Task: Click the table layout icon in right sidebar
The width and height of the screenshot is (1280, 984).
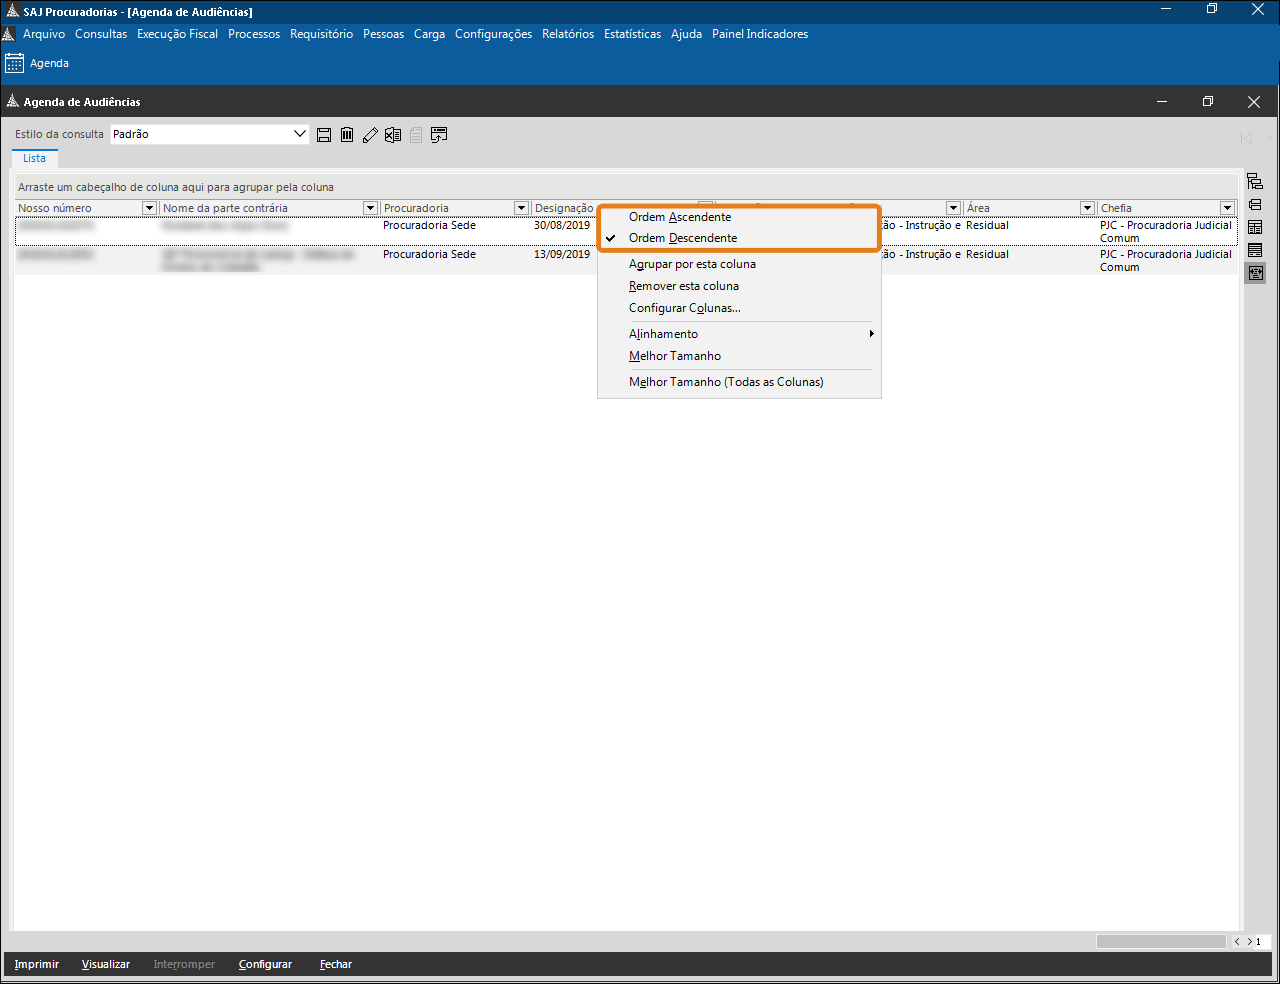Action: [x=1255, y=228]
